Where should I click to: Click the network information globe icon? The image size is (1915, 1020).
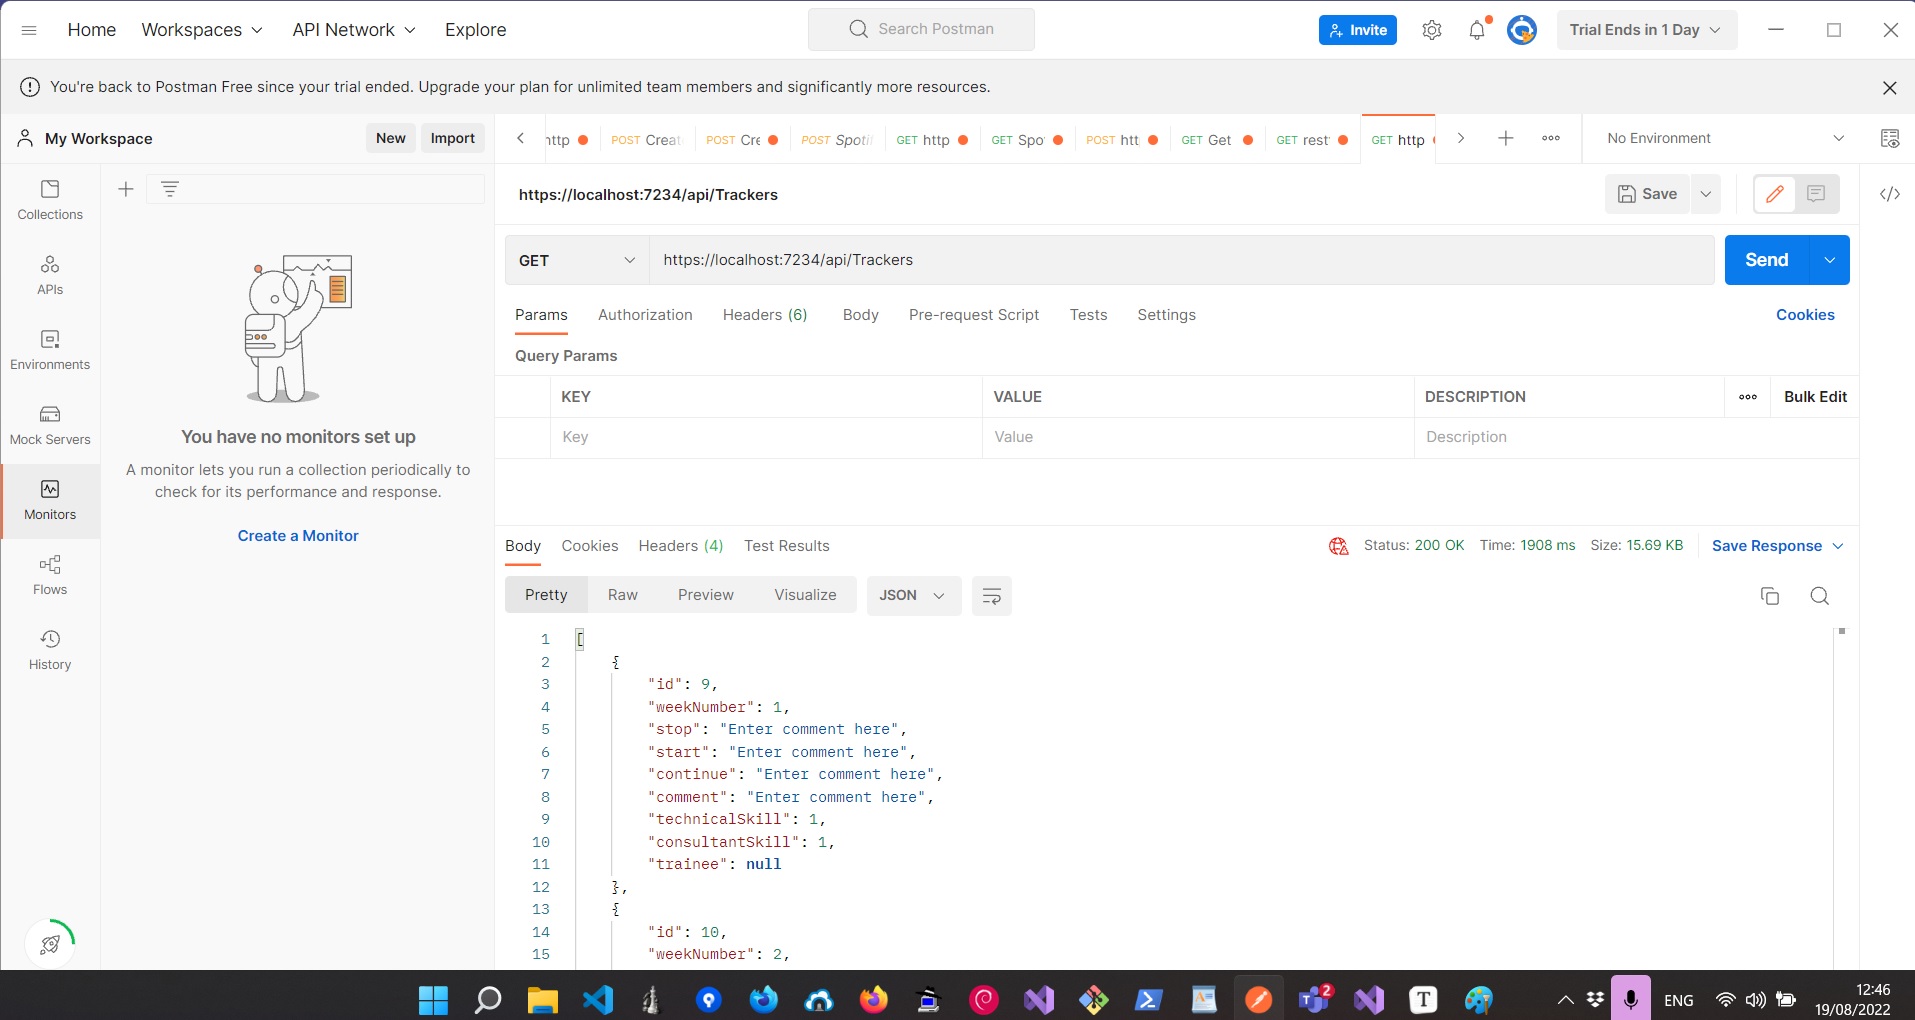(x=1339, y=546)
